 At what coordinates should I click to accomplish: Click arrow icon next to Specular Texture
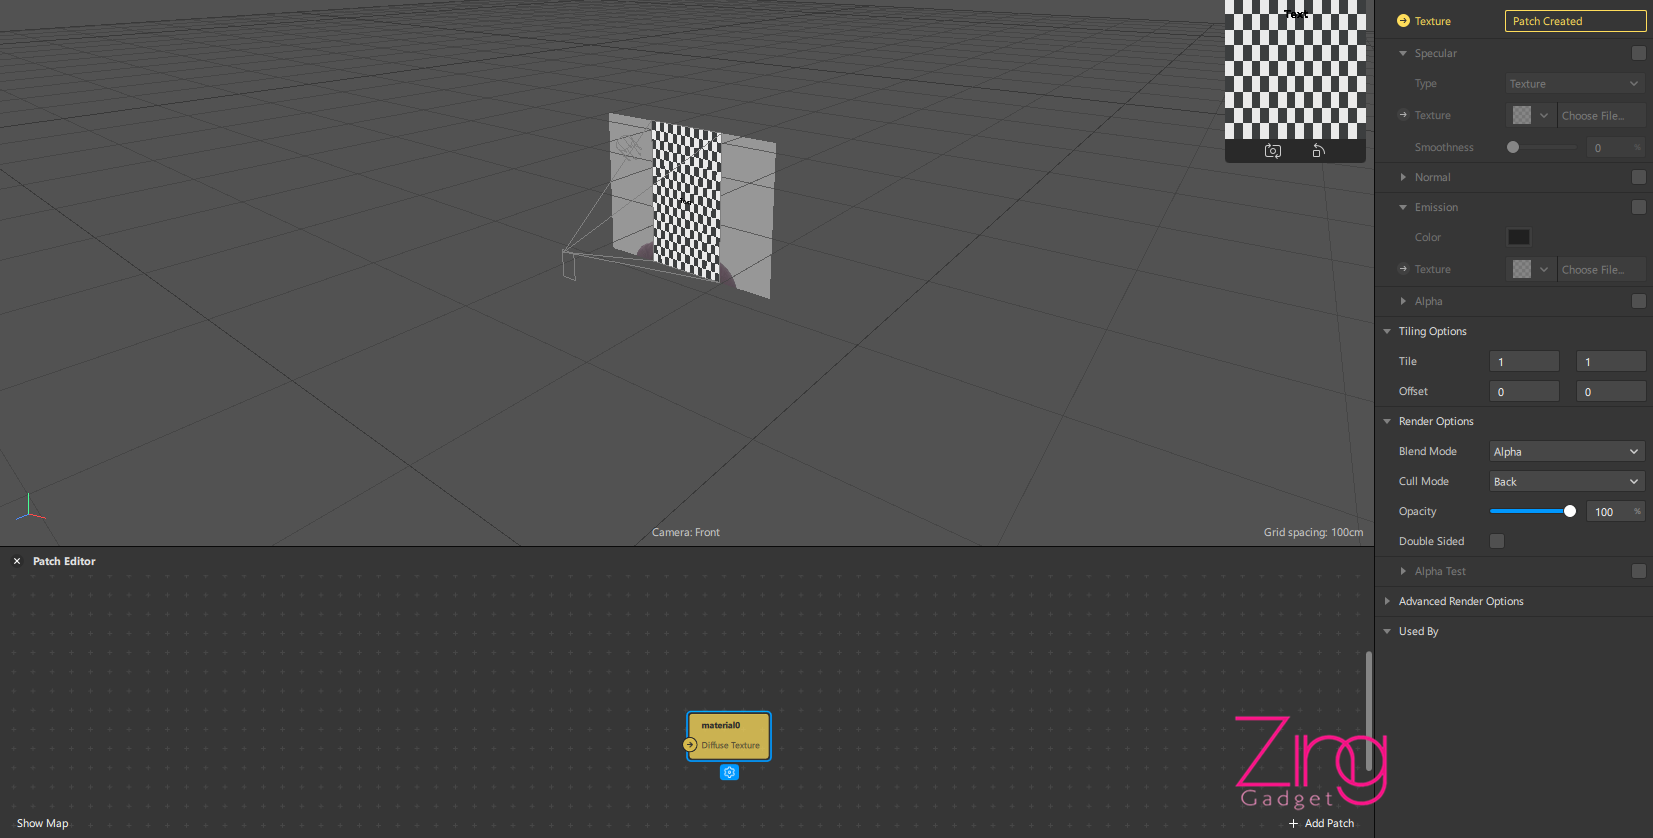[x=1403, y=115]
